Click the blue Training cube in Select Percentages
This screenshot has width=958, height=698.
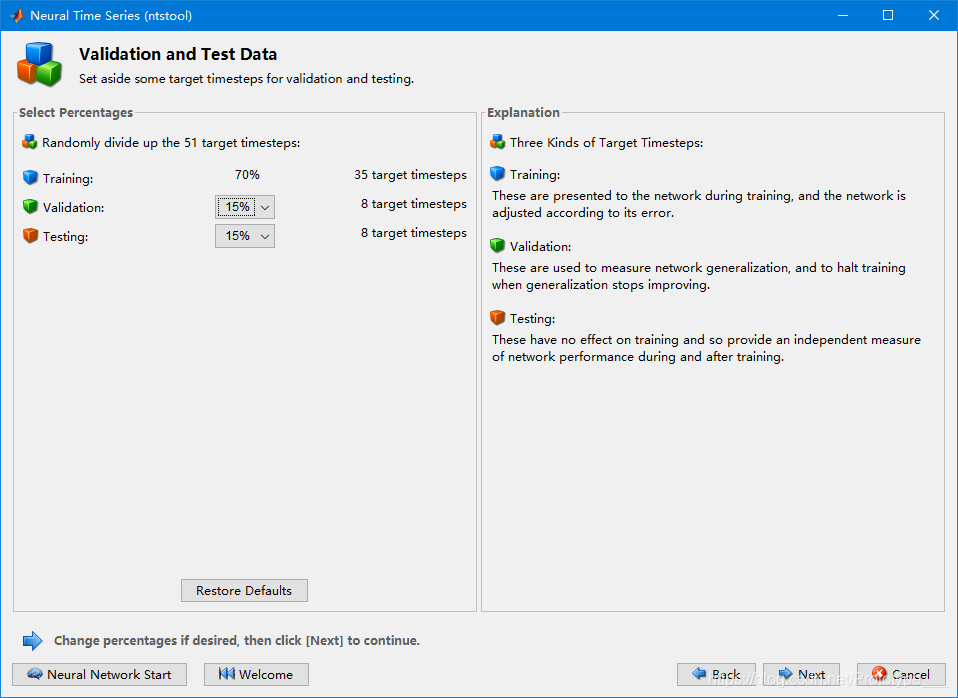click(30, 178)
